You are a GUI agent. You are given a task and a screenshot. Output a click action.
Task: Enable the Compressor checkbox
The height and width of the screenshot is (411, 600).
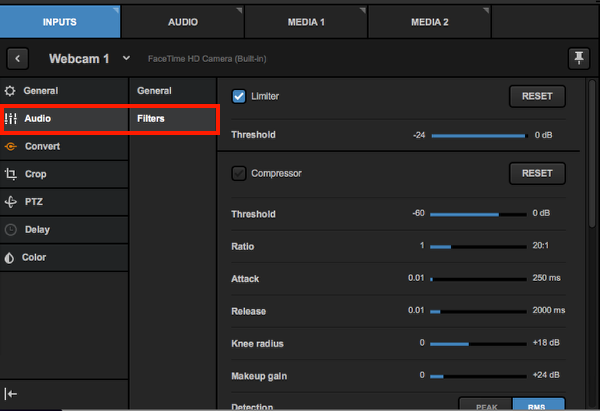(239, 173)
